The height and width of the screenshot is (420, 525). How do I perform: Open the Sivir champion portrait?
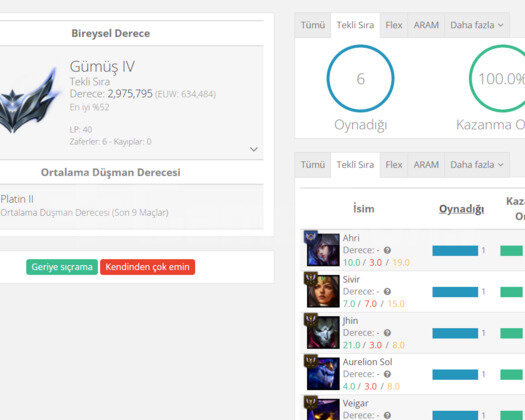[323, 291]
